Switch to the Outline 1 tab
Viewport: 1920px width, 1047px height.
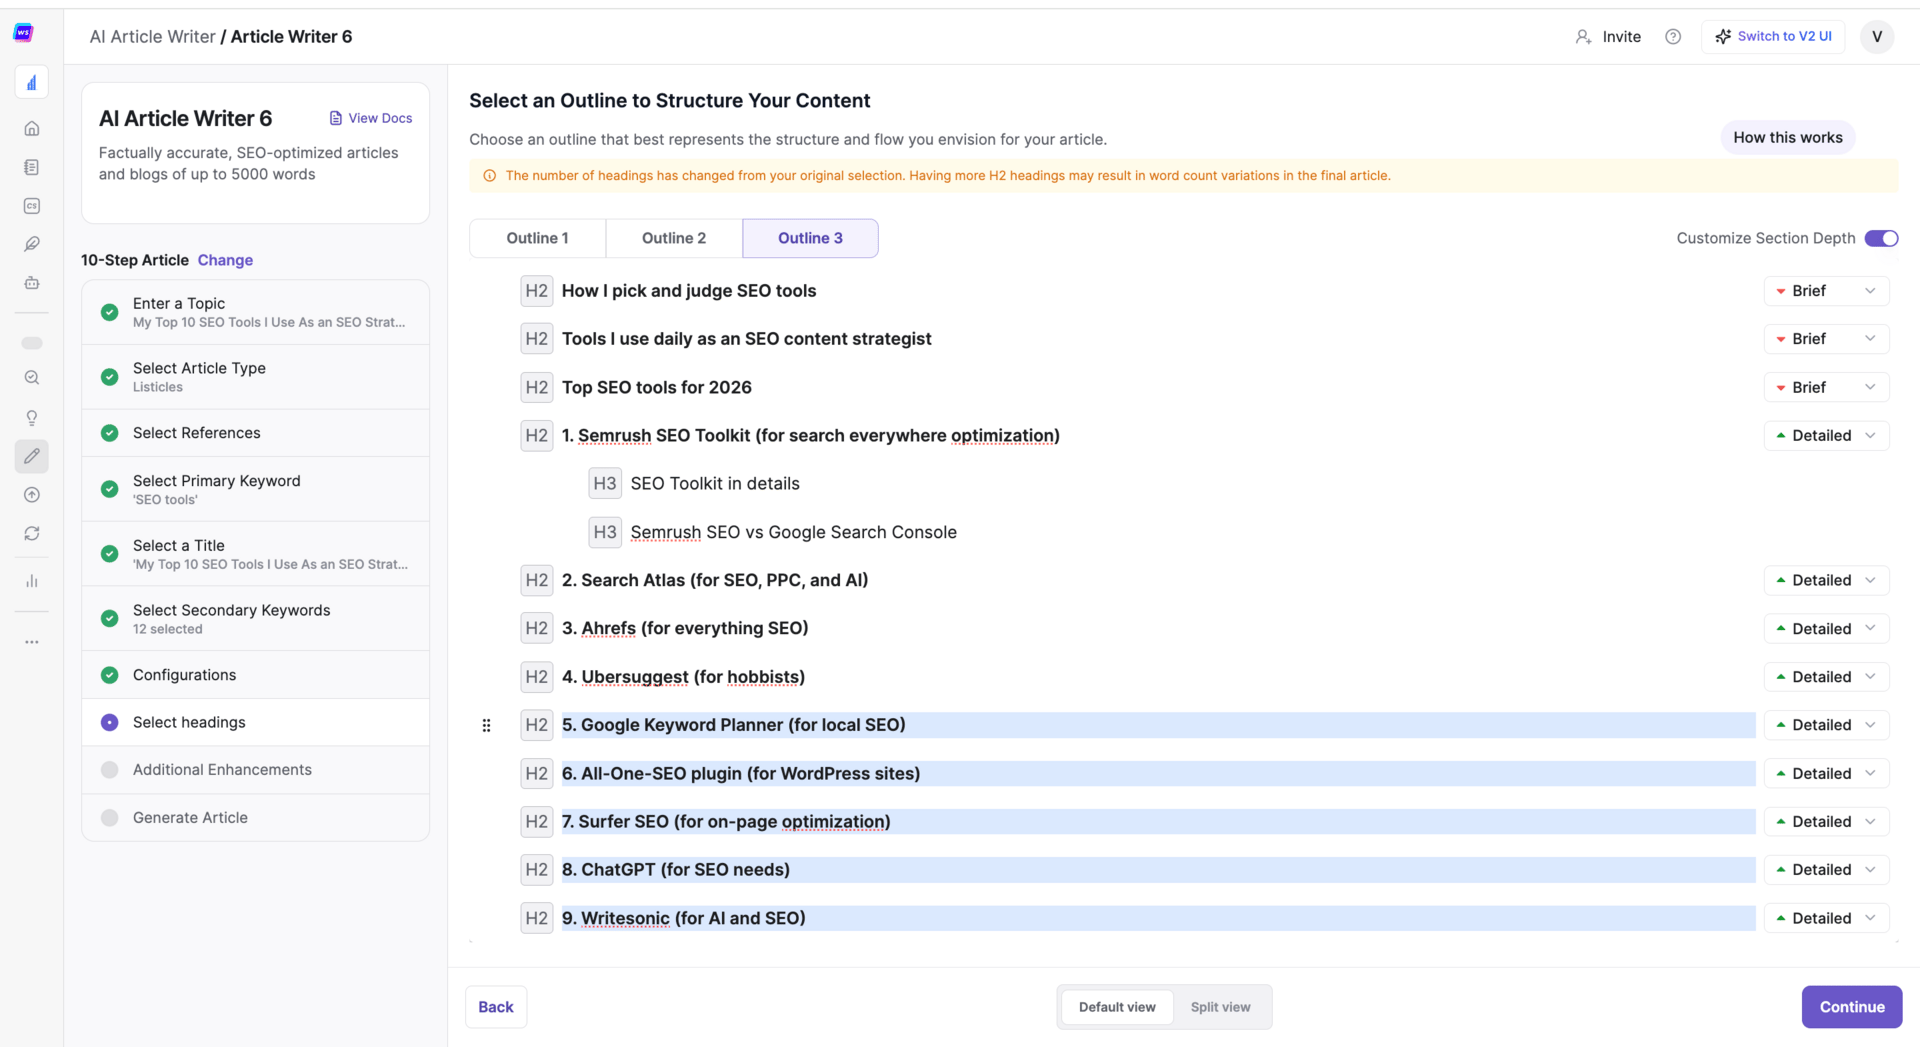[x=537, y=238]
